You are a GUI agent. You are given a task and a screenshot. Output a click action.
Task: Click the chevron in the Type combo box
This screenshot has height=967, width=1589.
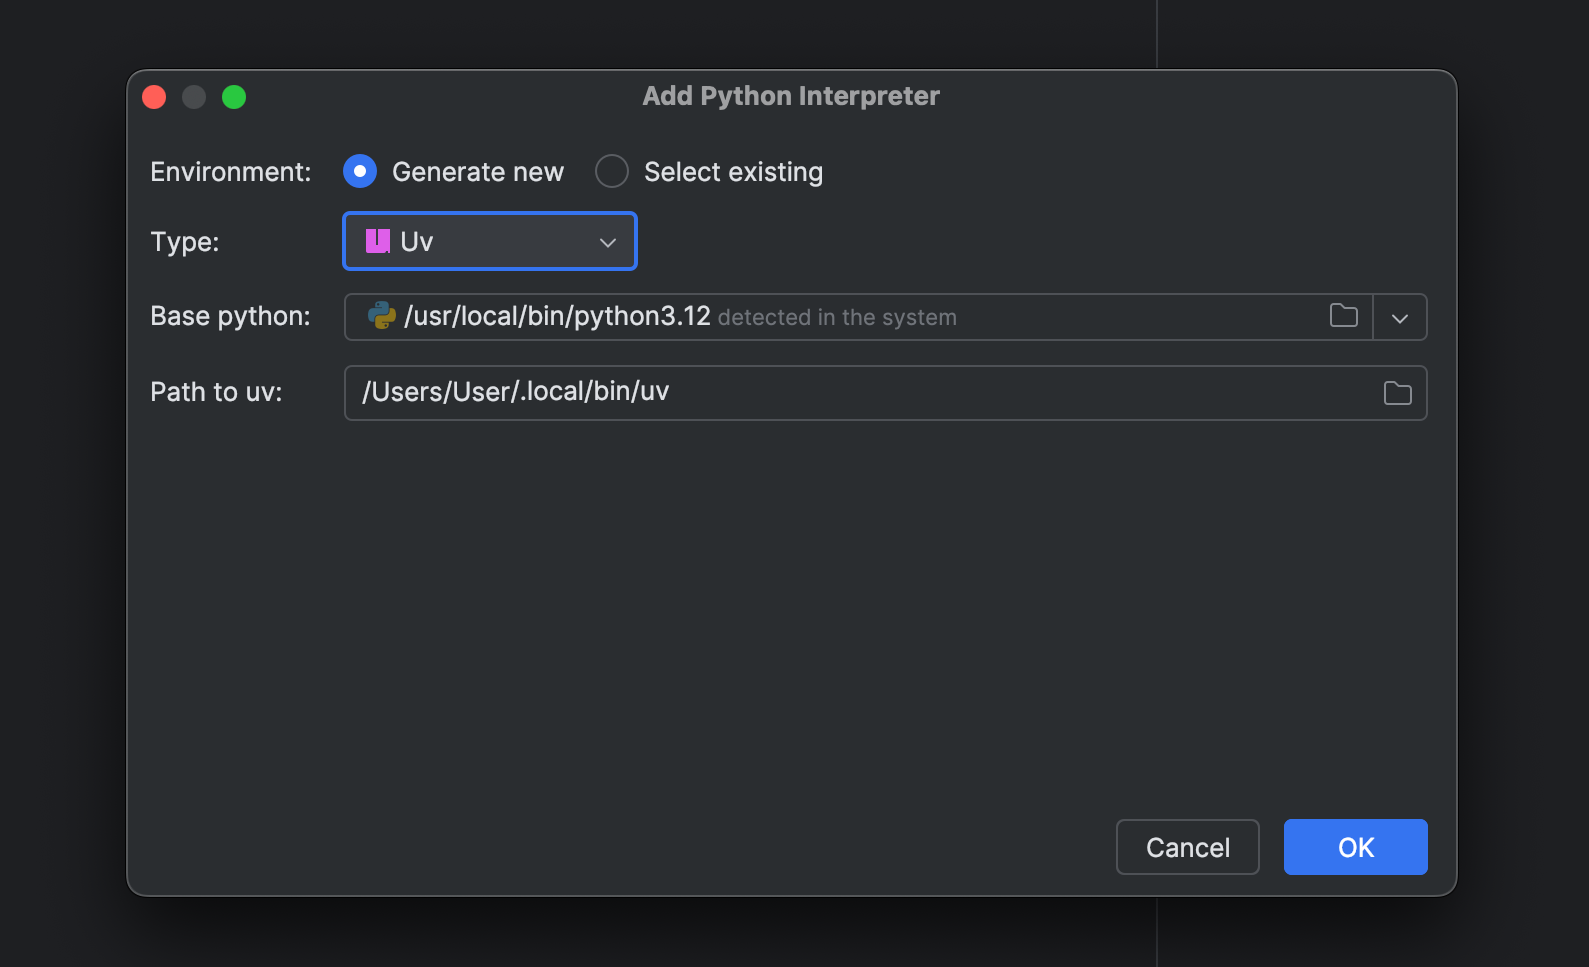point(607,243)
